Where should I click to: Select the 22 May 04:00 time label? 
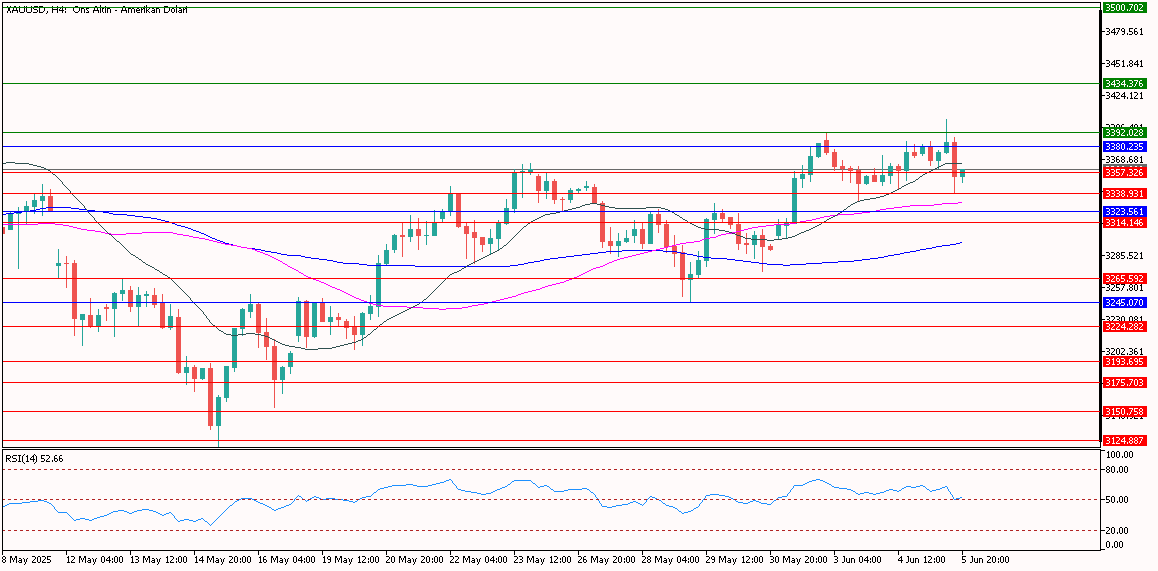(478, 560)
